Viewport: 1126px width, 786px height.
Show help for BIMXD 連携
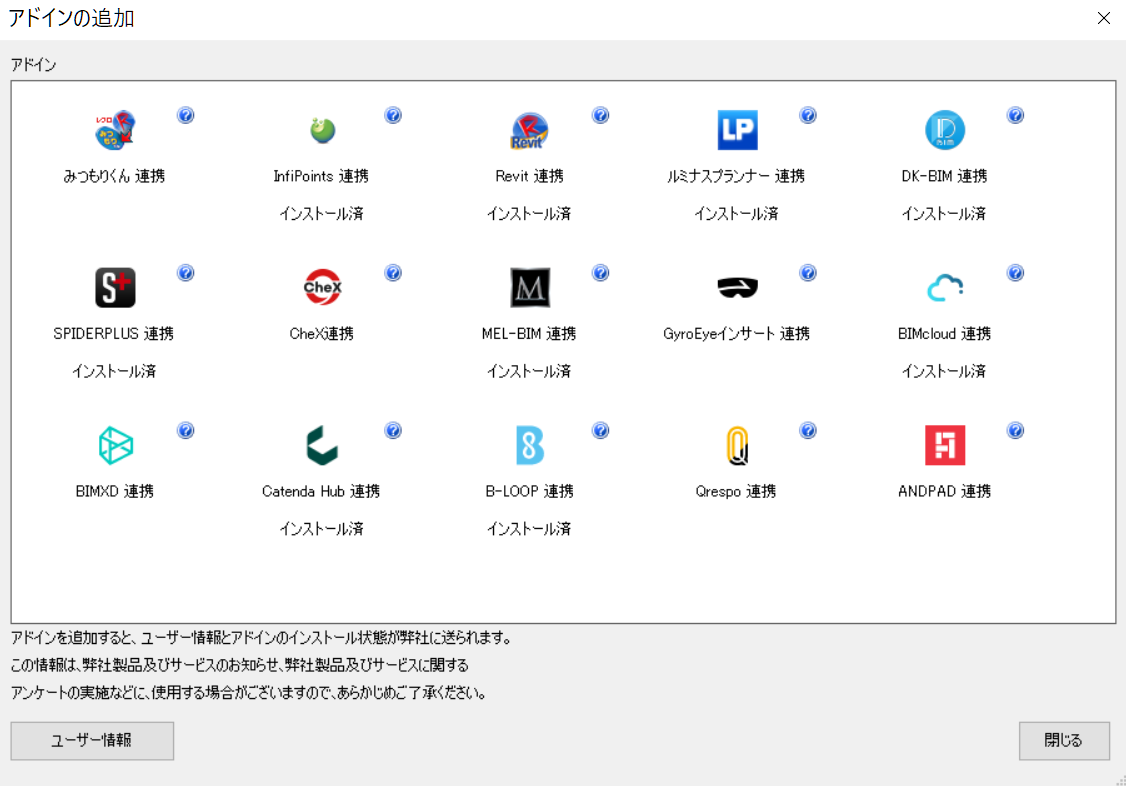185,430
